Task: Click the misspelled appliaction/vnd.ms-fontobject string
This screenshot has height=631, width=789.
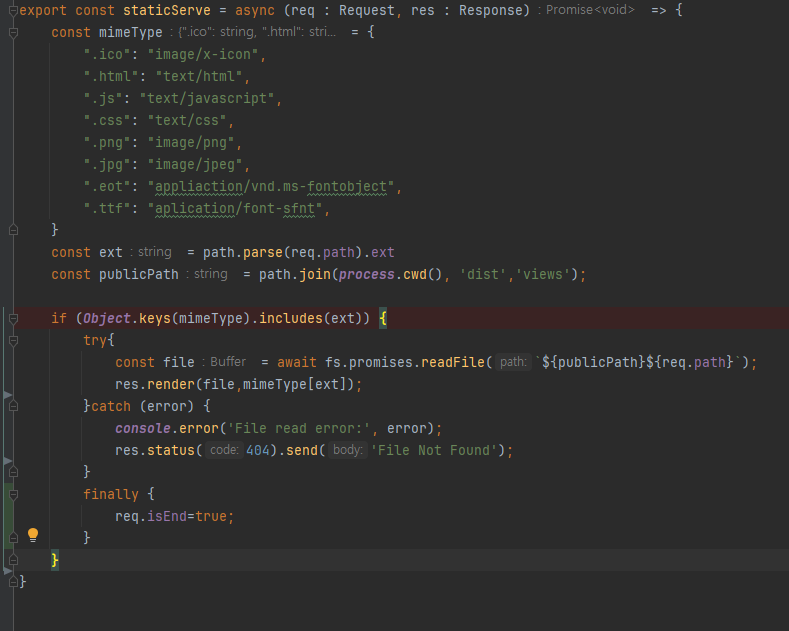Action: (271, 187)
